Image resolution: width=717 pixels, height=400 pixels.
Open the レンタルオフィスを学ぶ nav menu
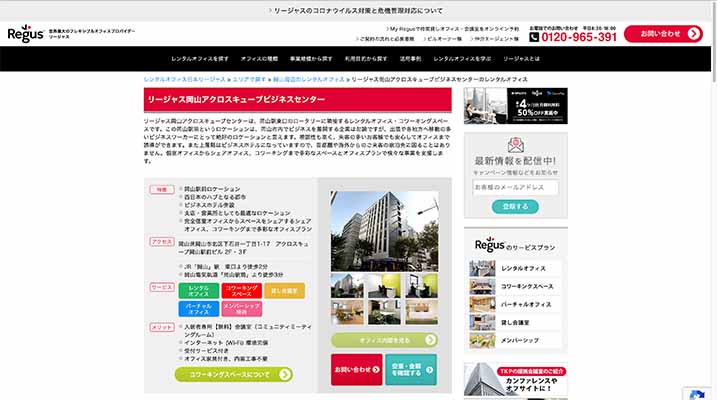[x=462, y=59]
